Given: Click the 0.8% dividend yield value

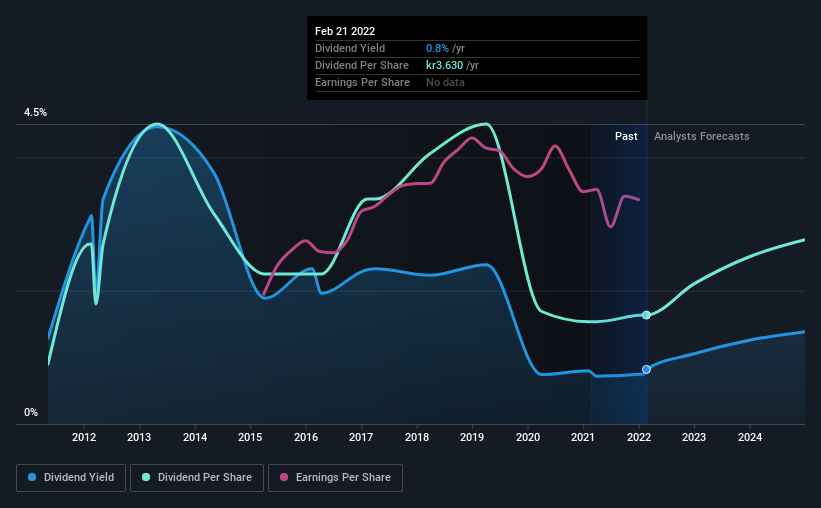Looking at the screenshot, I should (437, 48).
